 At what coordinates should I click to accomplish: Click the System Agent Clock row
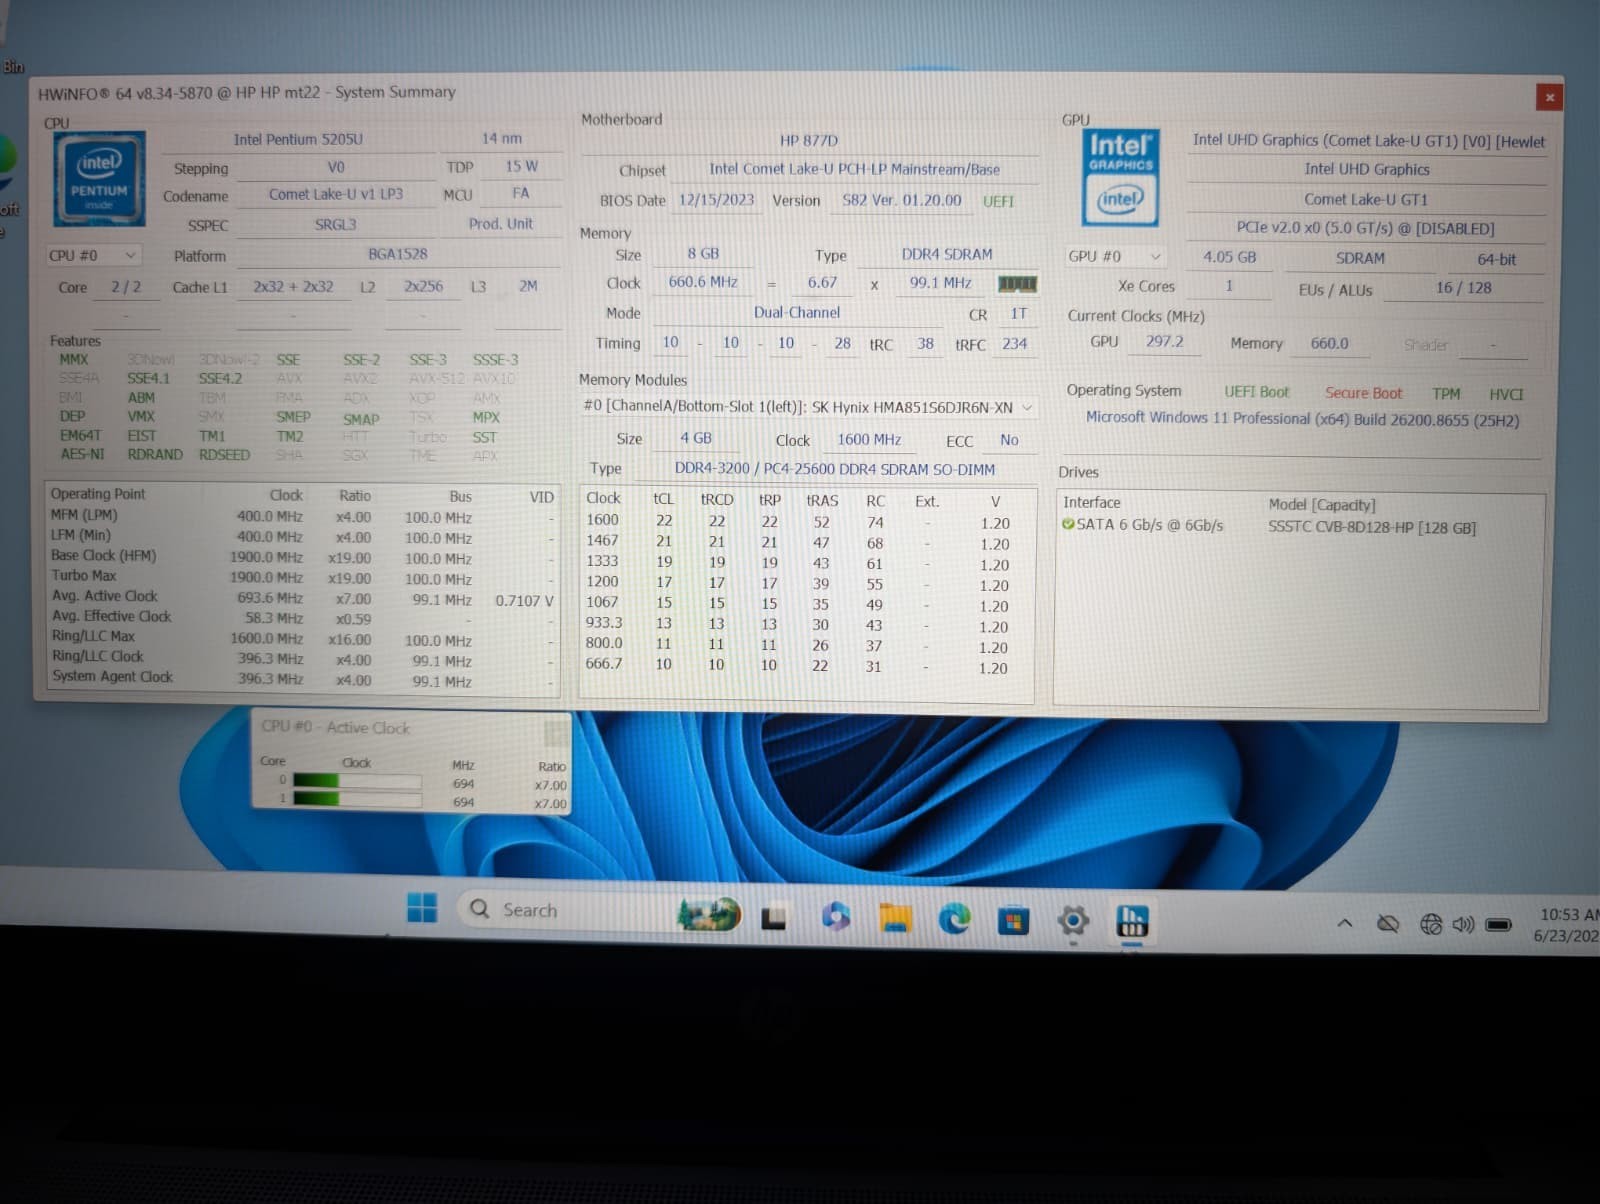[x=301, y=679]
